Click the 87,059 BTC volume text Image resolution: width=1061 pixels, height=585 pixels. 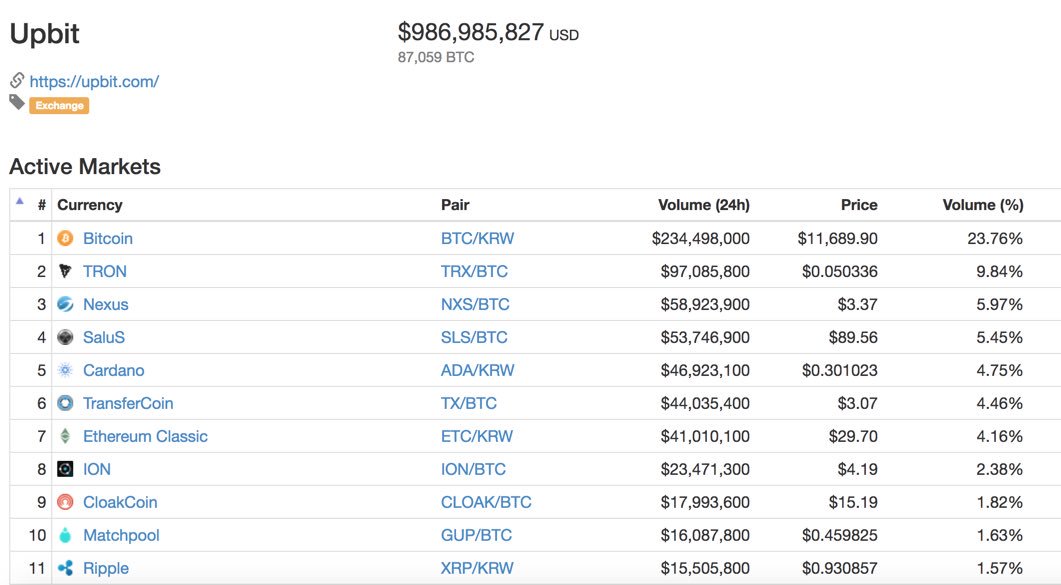pos(436,57)
